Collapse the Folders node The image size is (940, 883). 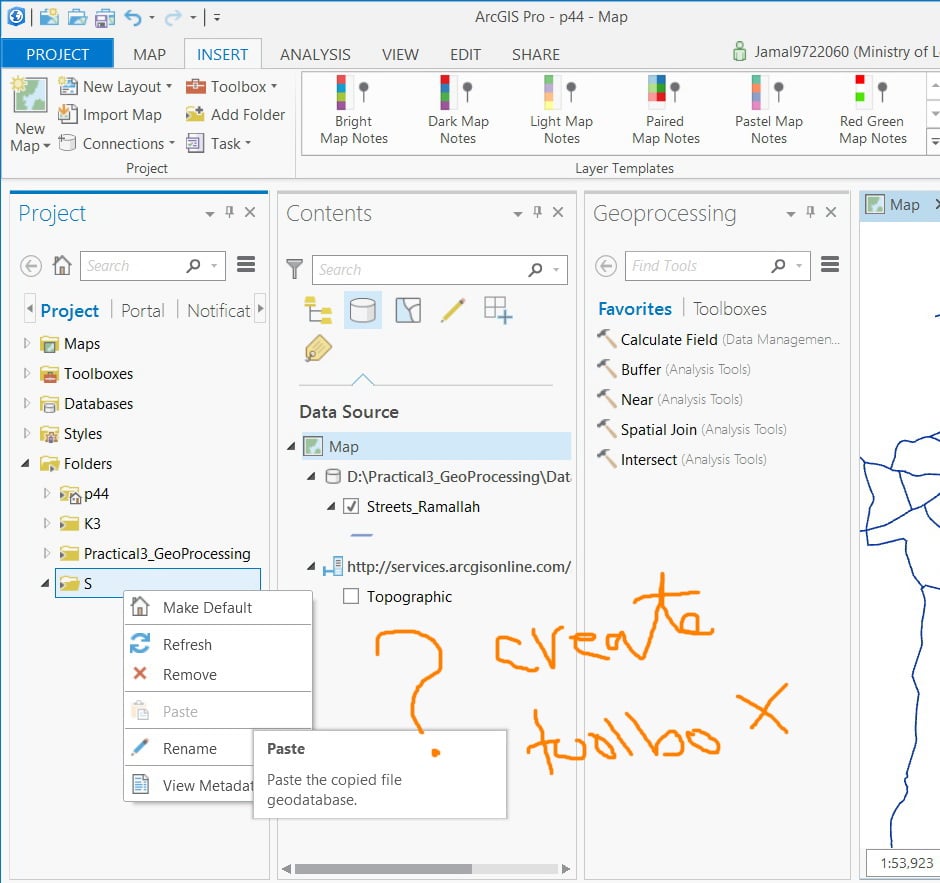pos(26,463)
